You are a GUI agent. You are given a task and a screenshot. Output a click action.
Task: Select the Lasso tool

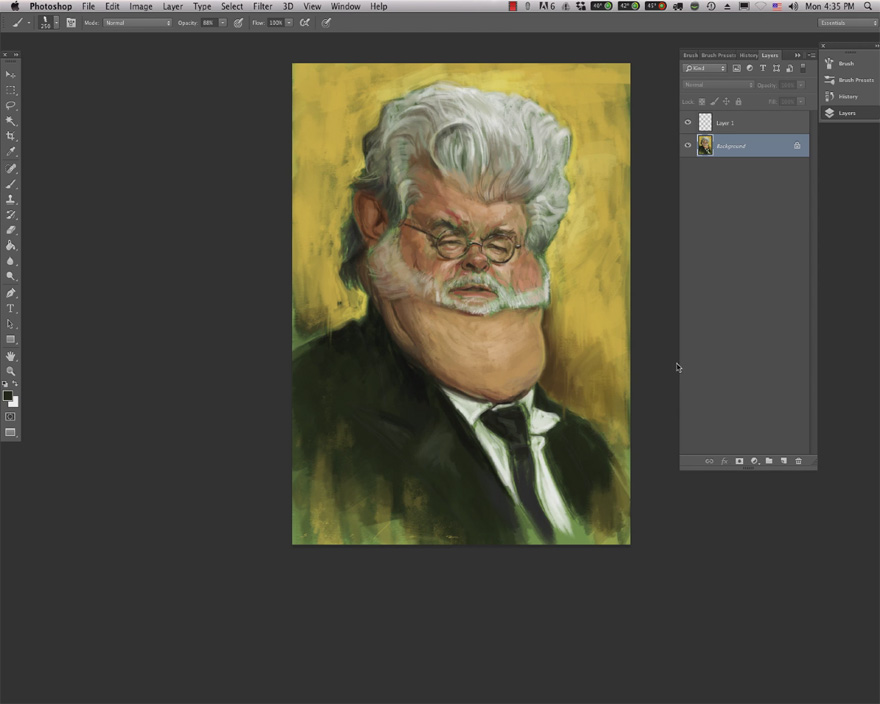pos(10,106)
